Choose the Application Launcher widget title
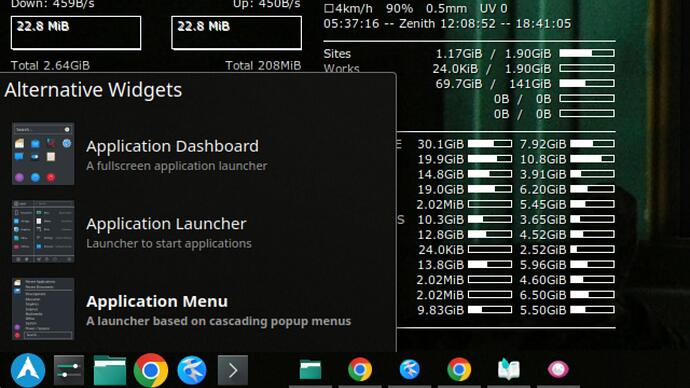 166,224
